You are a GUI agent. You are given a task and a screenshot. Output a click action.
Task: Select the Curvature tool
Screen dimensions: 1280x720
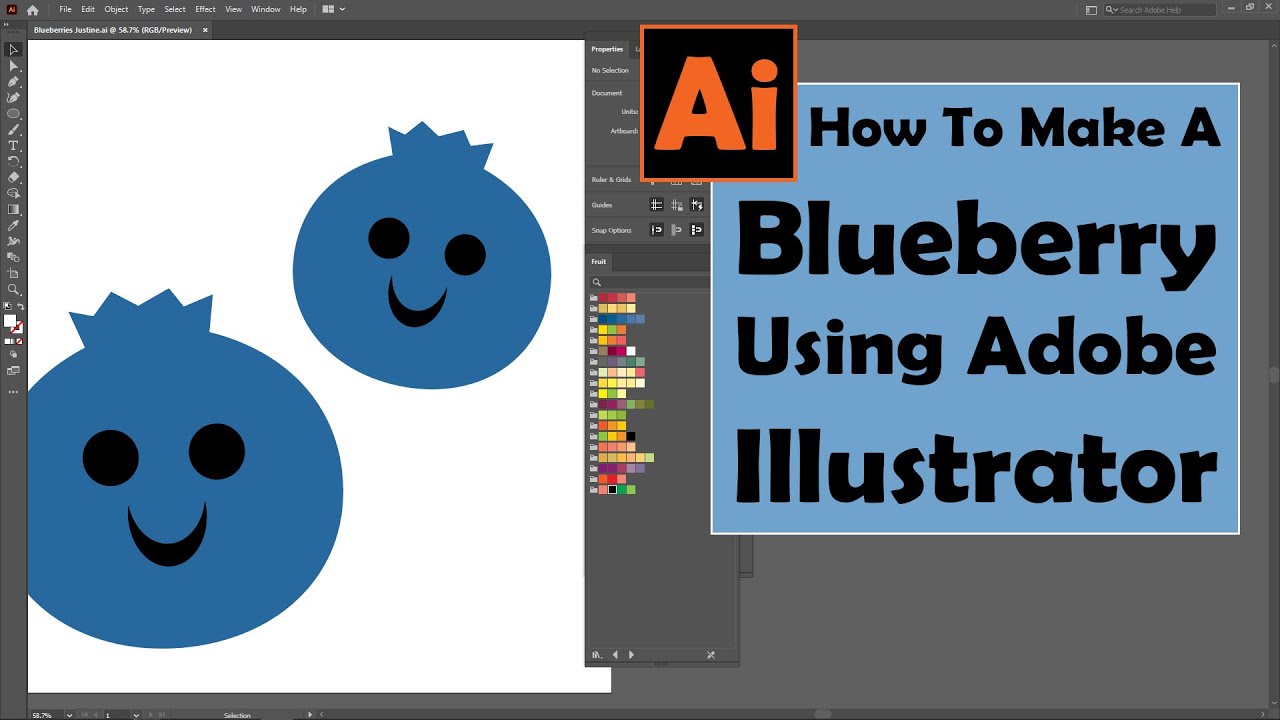[14, 97]
